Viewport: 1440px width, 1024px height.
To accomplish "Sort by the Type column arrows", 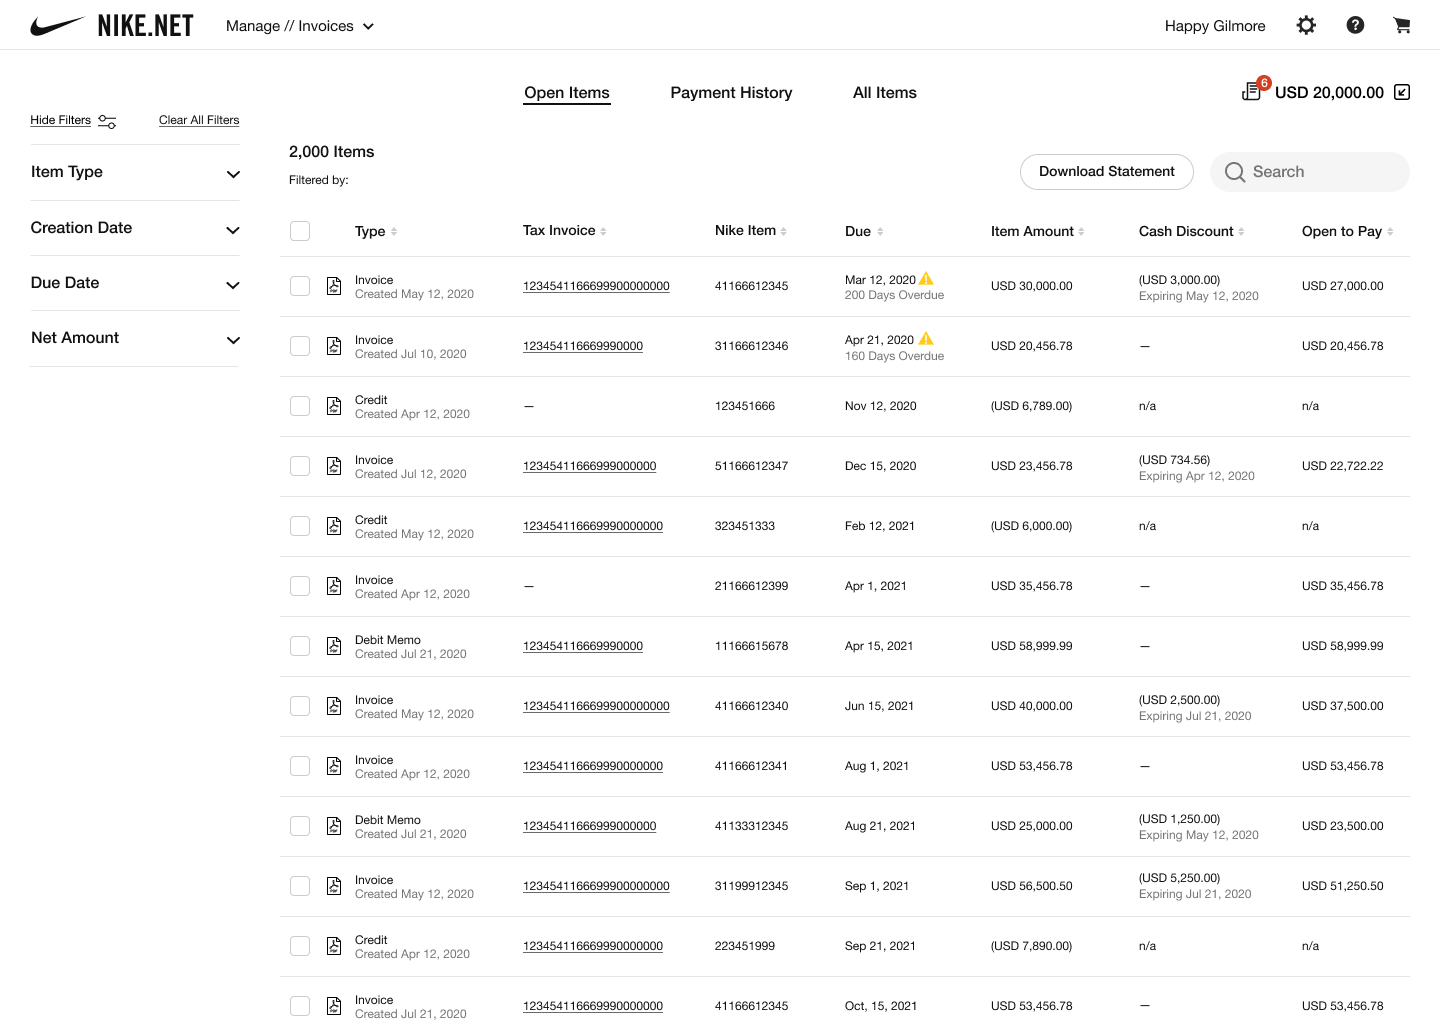I will pyautogui.click(x=394, y=231).
